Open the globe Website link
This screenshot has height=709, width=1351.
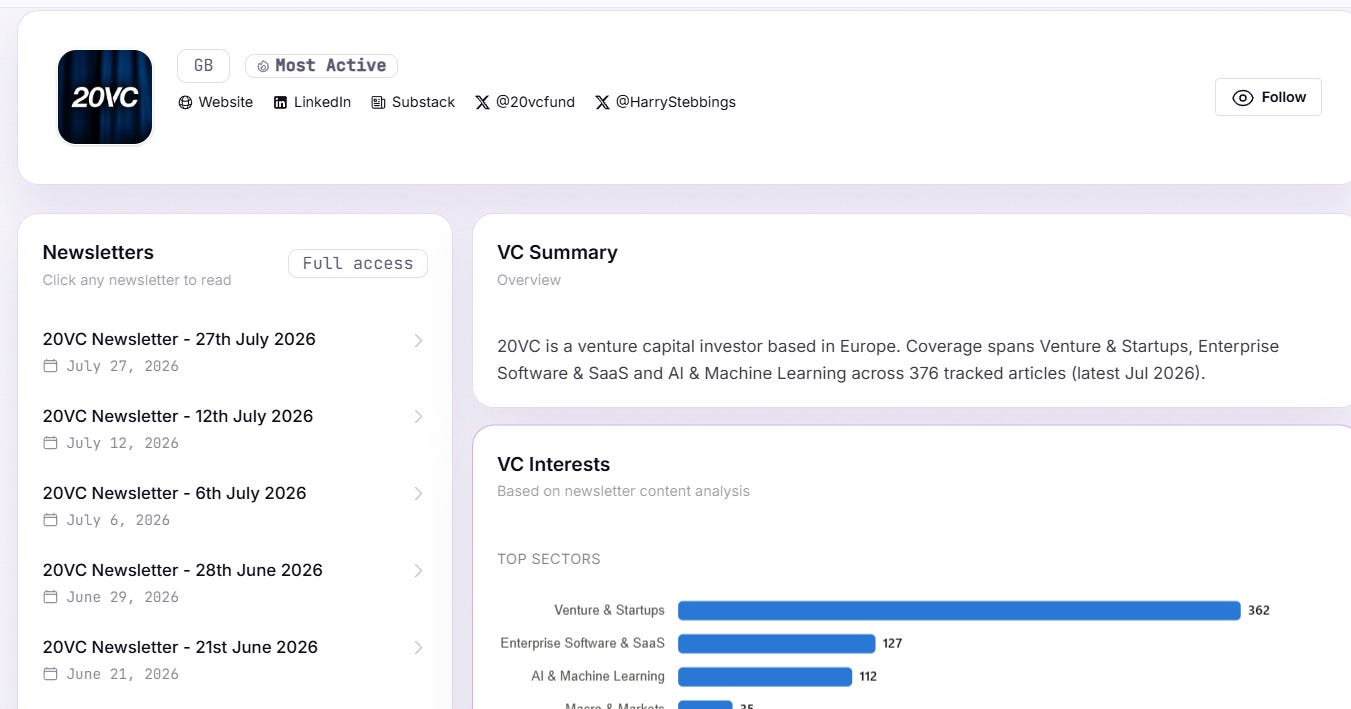click(215, 102)
